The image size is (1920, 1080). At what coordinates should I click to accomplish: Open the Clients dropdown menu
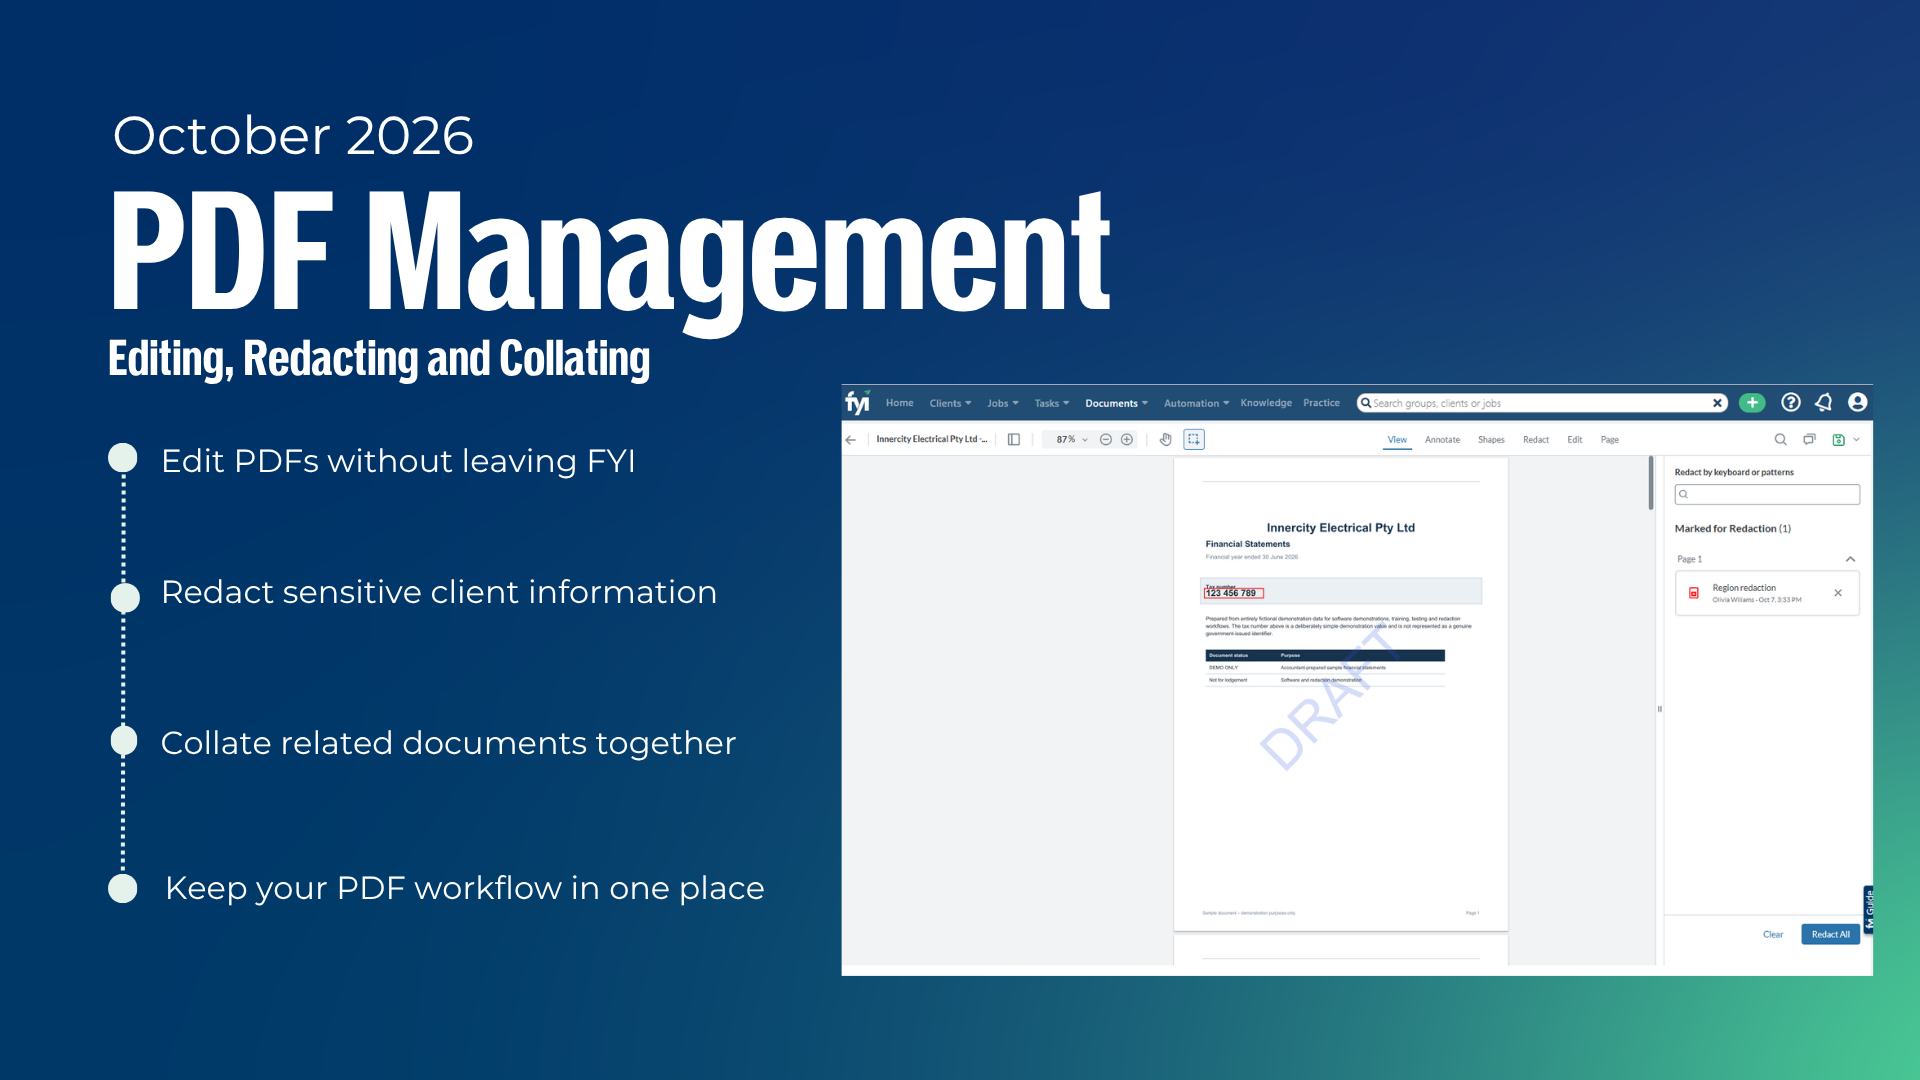[950, 403]
